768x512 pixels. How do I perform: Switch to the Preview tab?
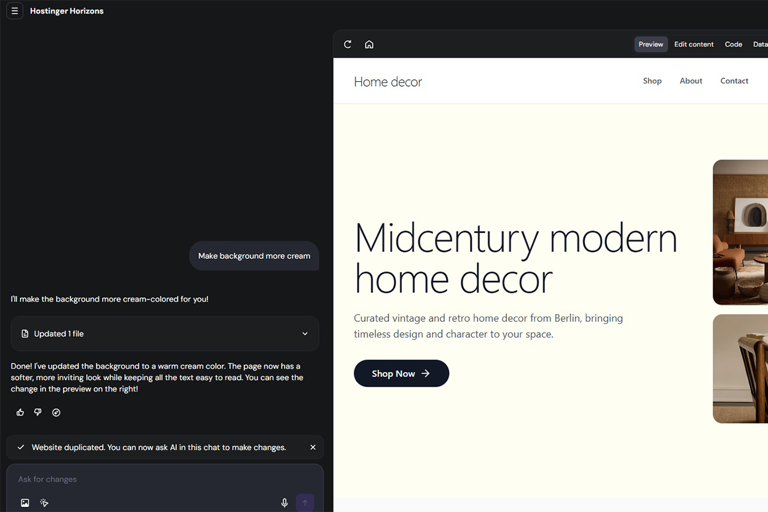point(650,44)
